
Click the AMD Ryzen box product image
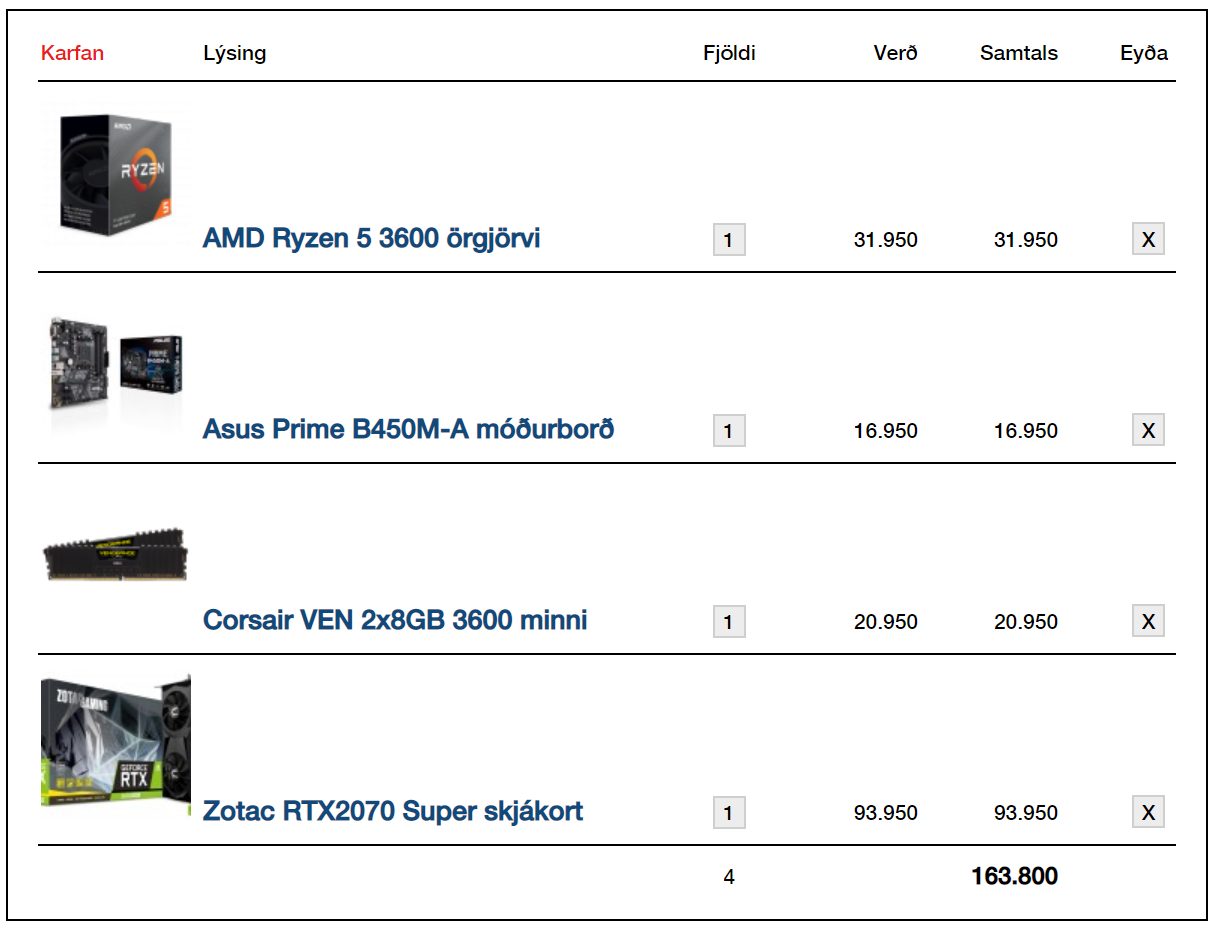[115, 173]
